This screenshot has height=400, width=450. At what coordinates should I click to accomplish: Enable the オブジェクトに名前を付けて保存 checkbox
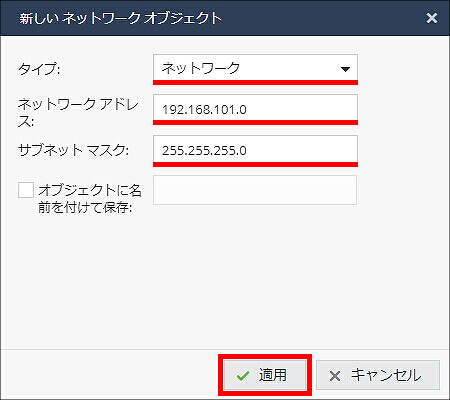26,190
